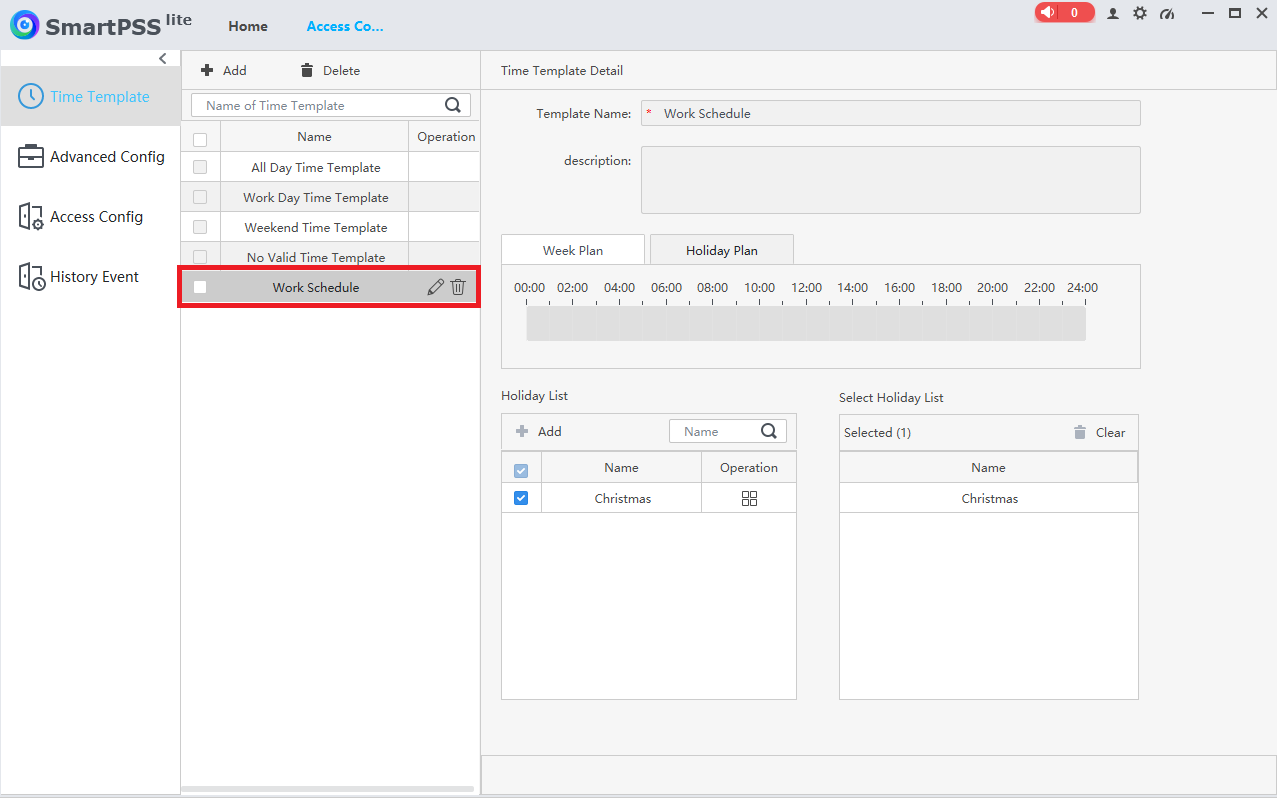
Task: Clear the selected holiday list
Action: tap(1099, 432)
